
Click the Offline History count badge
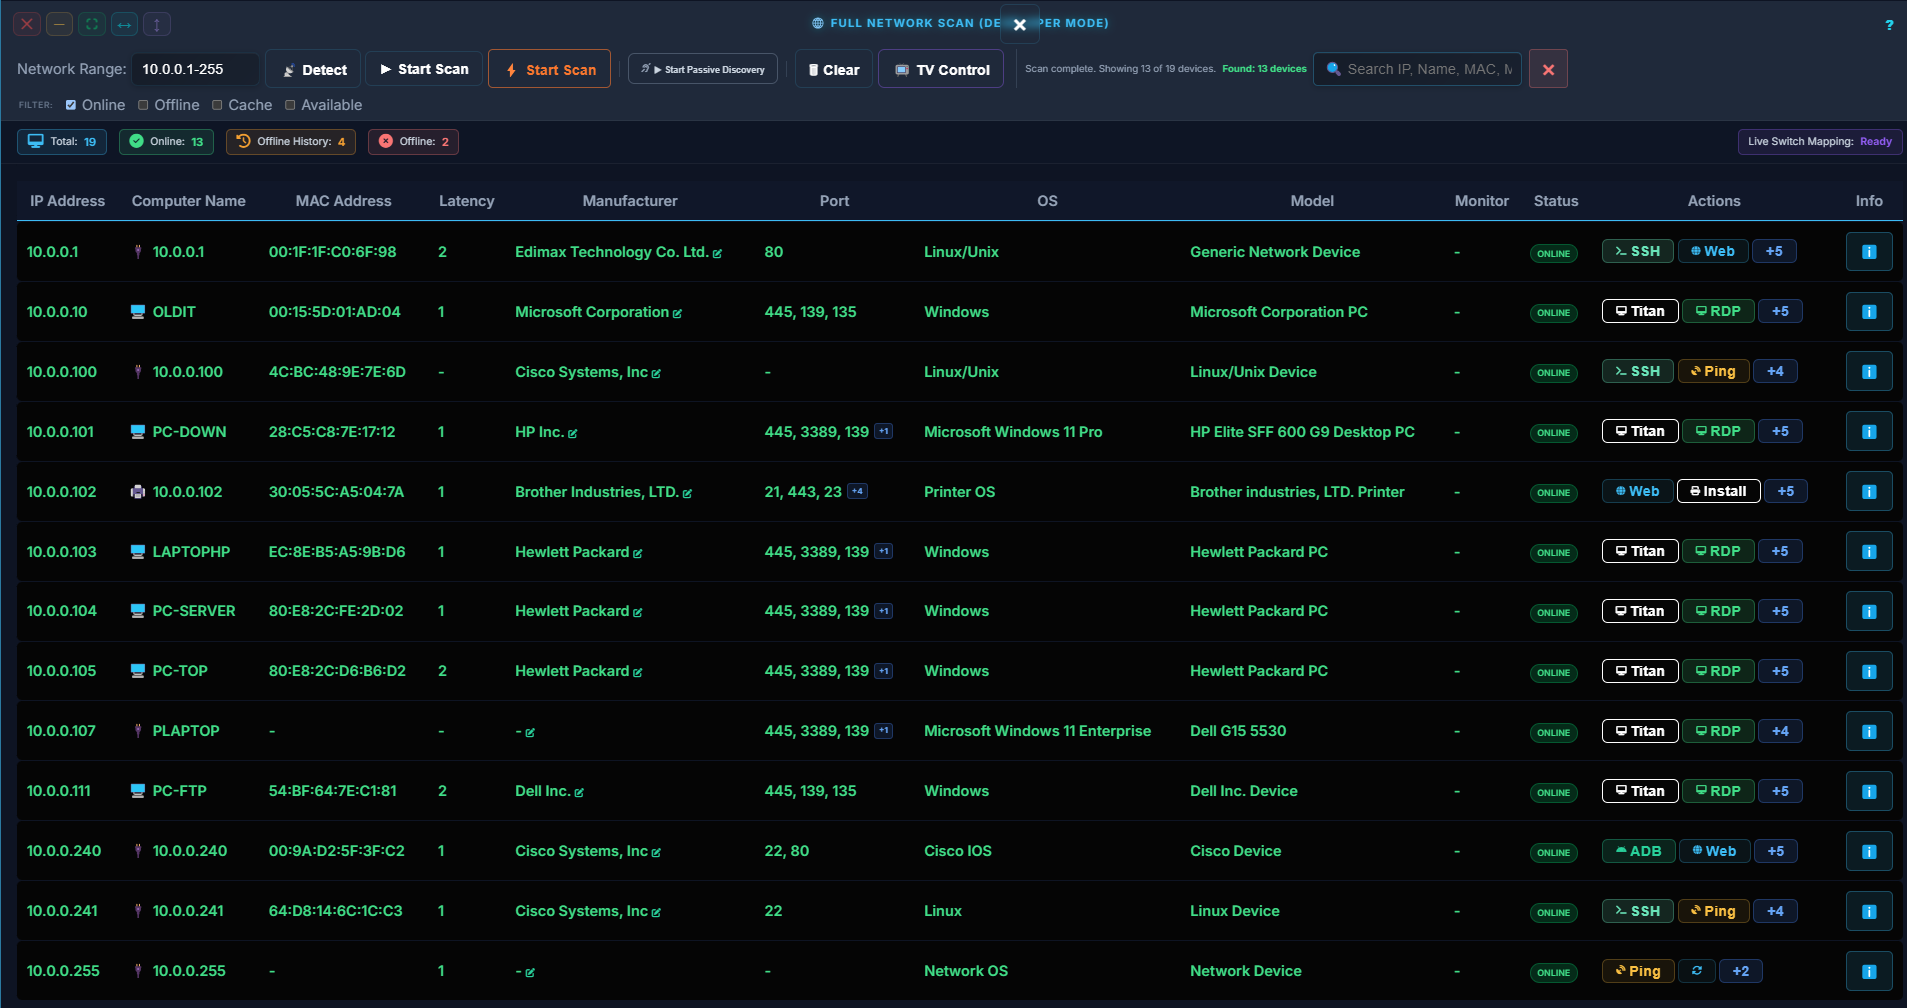coord(291,141)
